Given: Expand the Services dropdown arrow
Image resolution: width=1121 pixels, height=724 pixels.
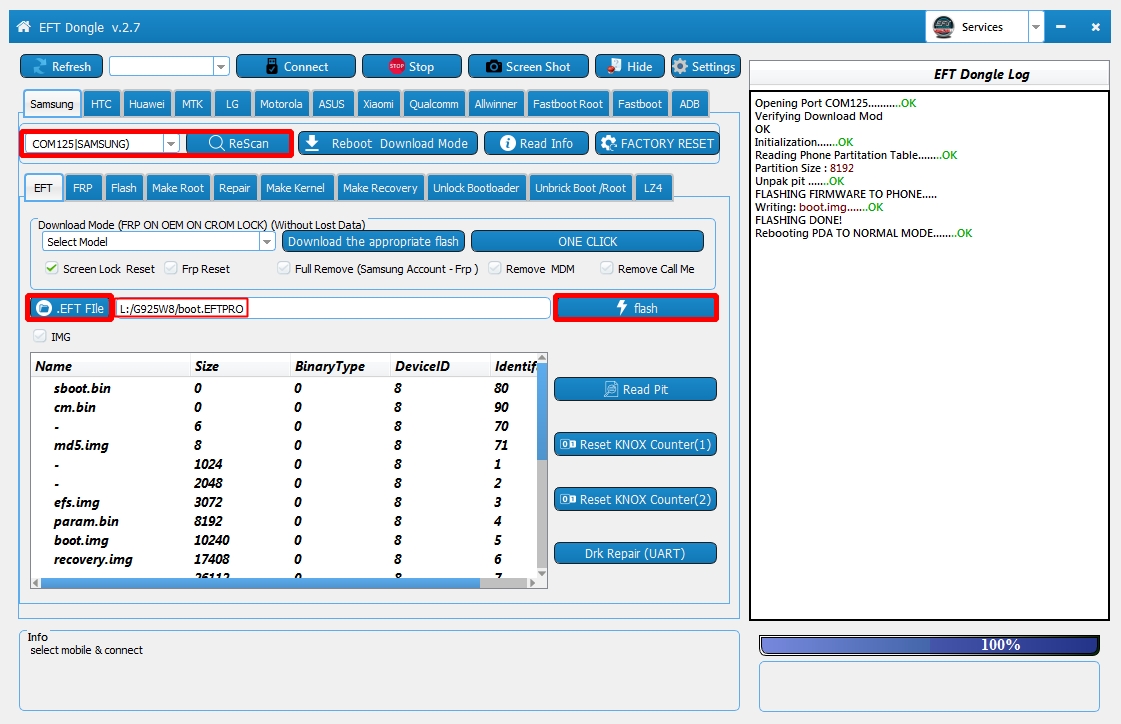Looking at the screenshot, I should pos(1036,27).
